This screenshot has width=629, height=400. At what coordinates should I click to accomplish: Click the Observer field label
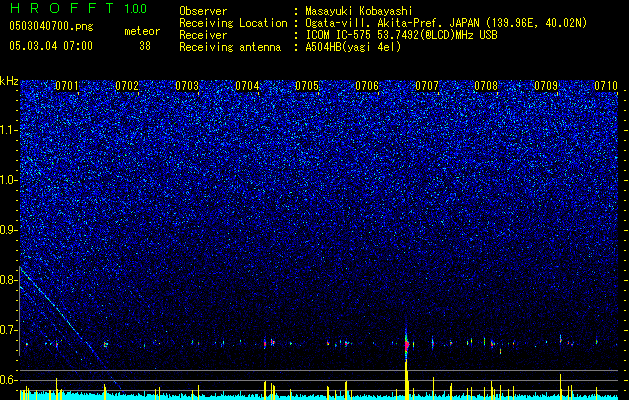[203, 12]
